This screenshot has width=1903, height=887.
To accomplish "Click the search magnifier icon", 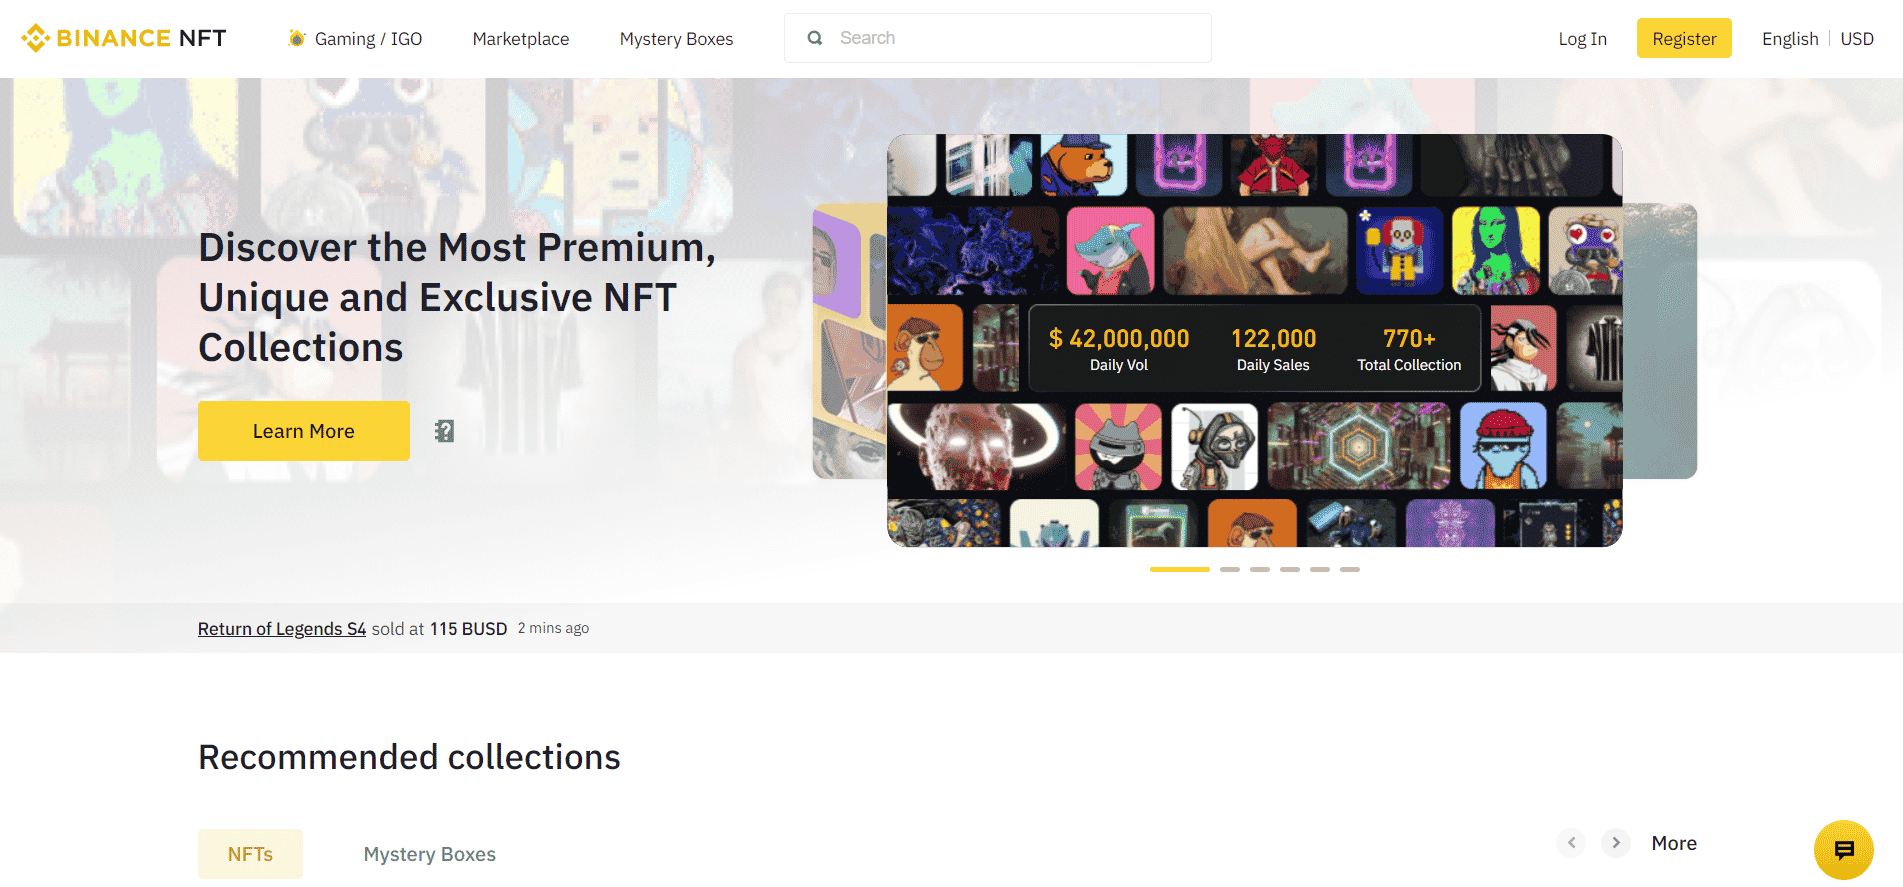I will [815, 38].
